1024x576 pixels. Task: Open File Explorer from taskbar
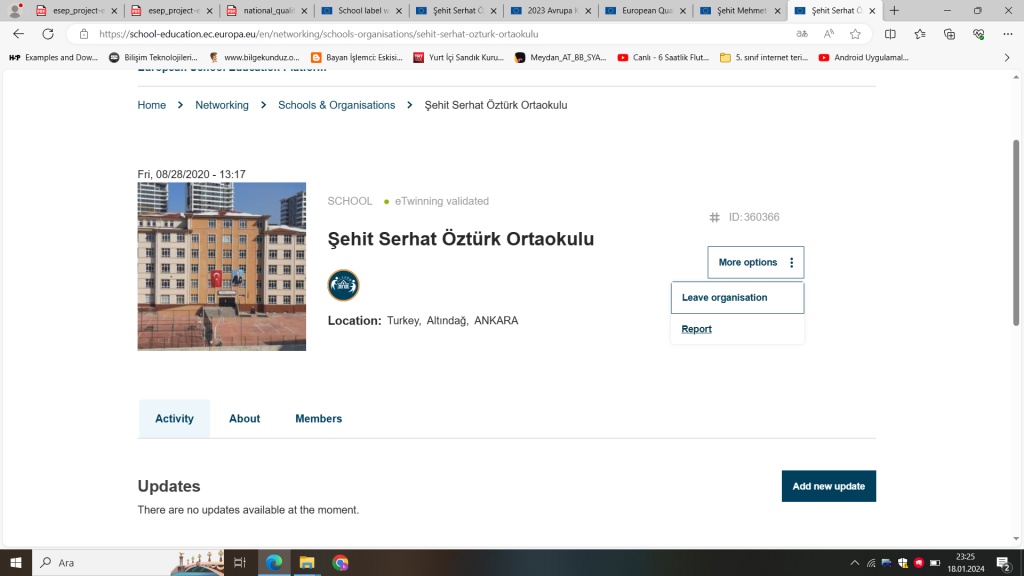[307, 562]
